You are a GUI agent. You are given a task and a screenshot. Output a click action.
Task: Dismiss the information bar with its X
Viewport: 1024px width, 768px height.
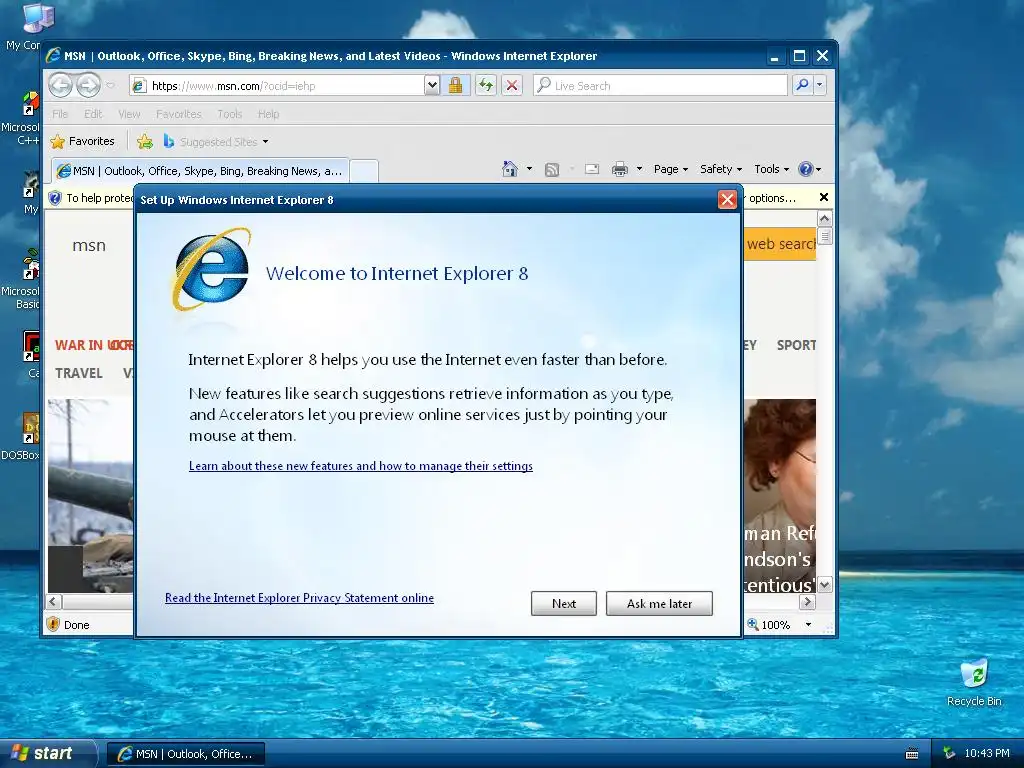(x=824, y=197)
